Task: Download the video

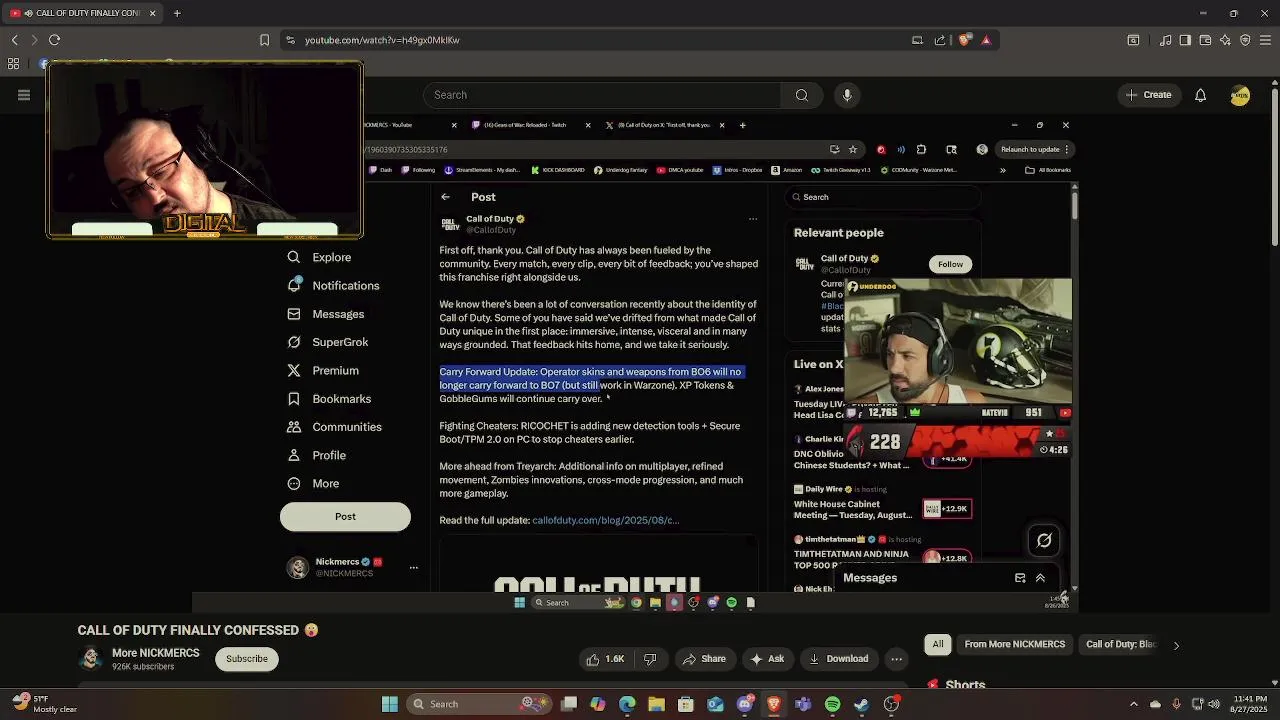Action: point(838,659)
